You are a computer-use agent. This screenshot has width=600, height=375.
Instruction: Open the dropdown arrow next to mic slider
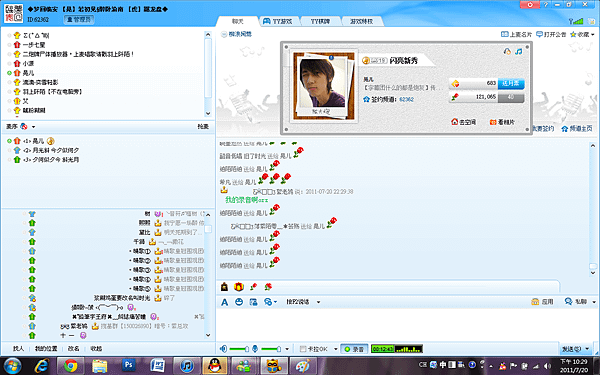[x=287, y=349]
